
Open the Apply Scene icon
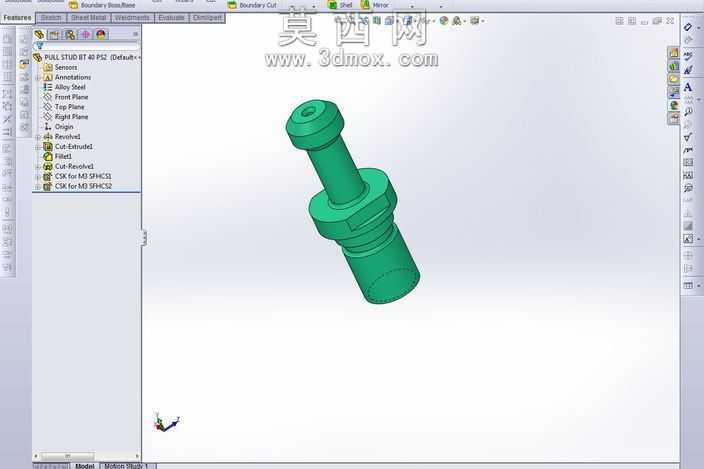coord(457,21)
